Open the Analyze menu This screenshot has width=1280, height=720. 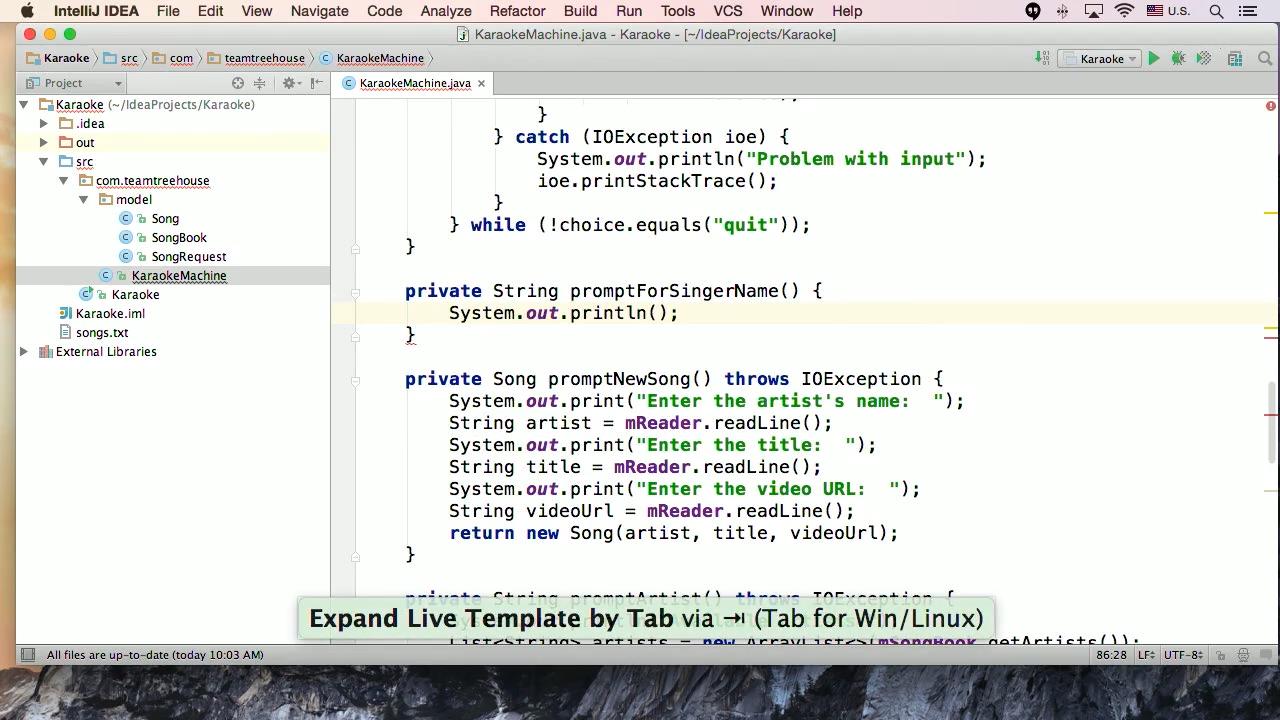446,11
